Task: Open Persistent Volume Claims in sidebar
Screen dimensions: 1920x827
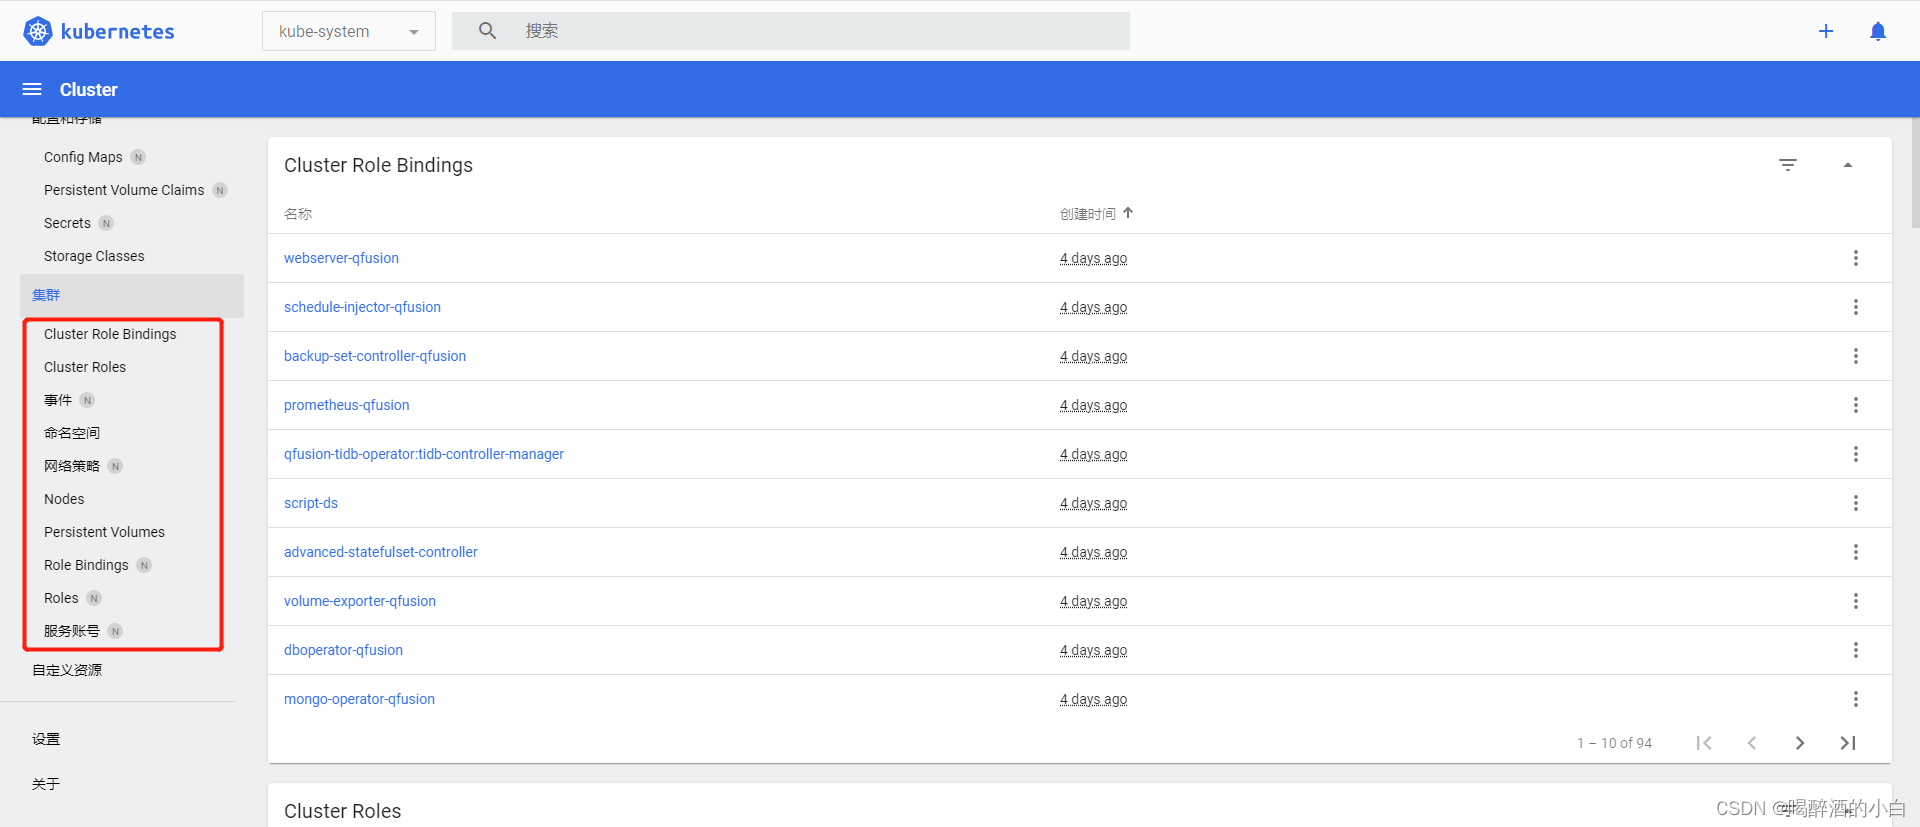Action: coord(124,190)
